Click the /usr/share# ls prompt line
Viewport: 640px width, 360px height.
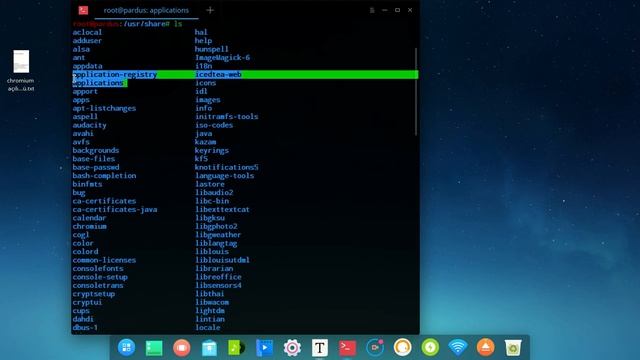coord(127,24)
